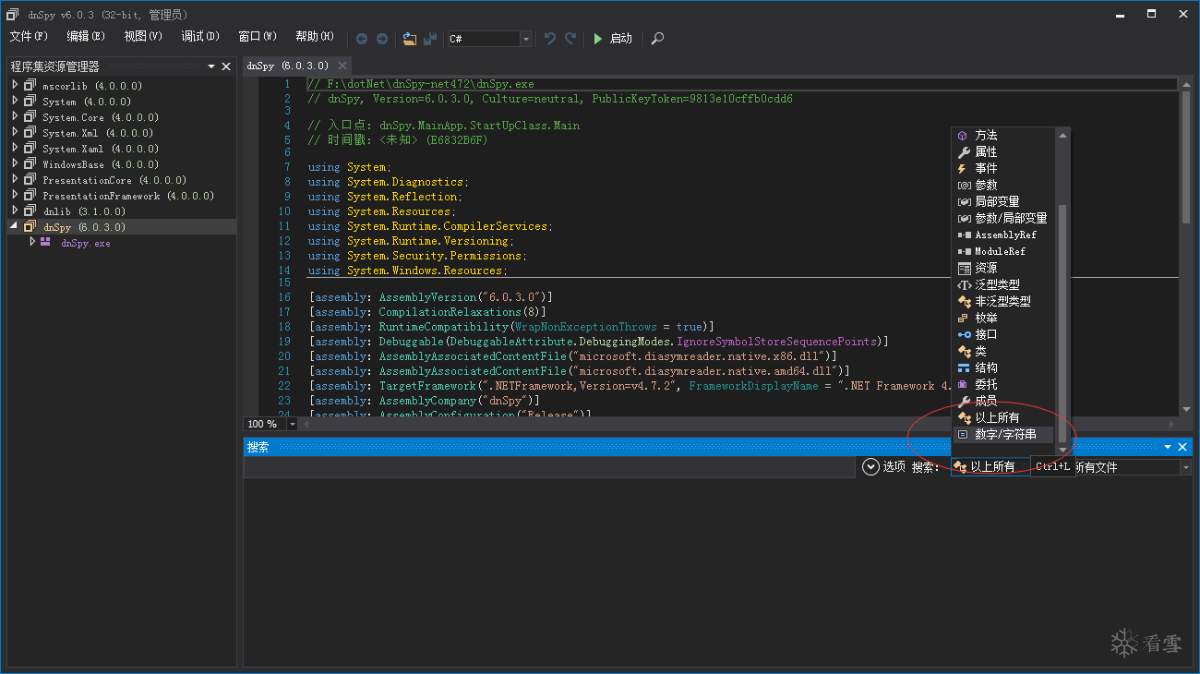Expand the dnSpy.exe module node
1200x674 pixels.
coord(32,242)
